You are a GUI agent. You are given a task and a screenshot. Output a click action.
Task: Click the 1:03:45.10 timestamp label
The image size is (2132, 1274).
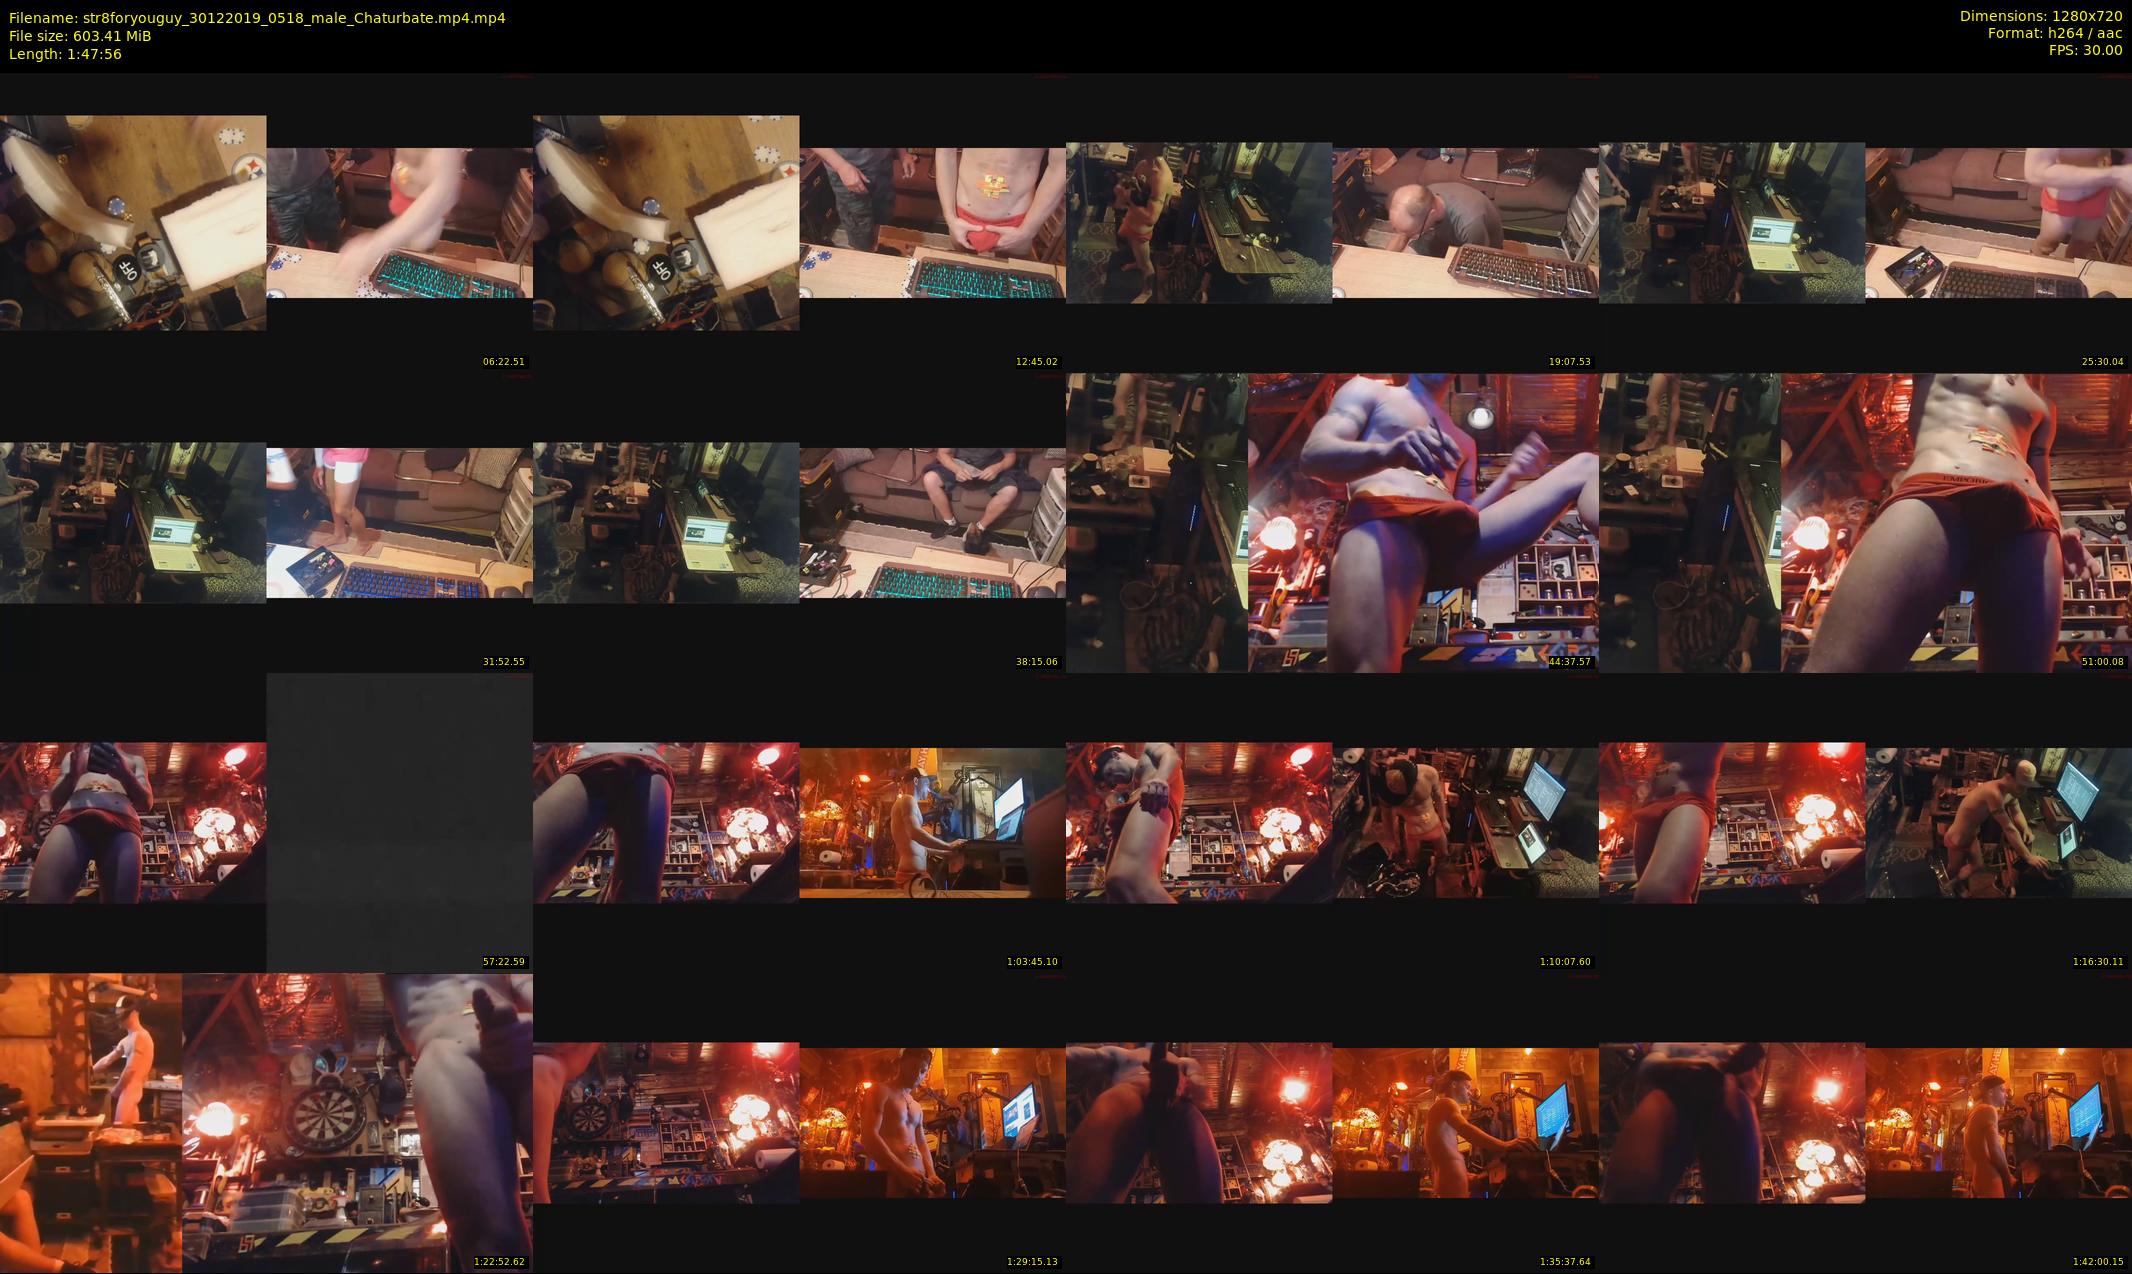[1033, 962]
